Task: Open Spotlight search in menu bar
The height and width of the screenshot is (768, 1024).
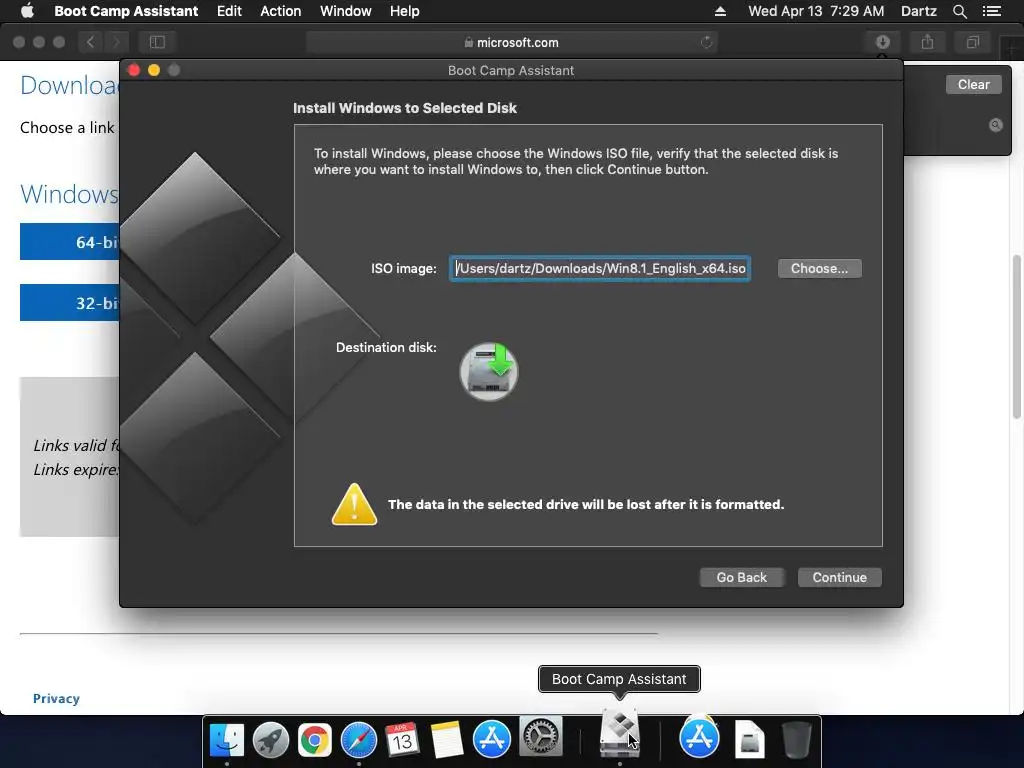Action: 959,11
